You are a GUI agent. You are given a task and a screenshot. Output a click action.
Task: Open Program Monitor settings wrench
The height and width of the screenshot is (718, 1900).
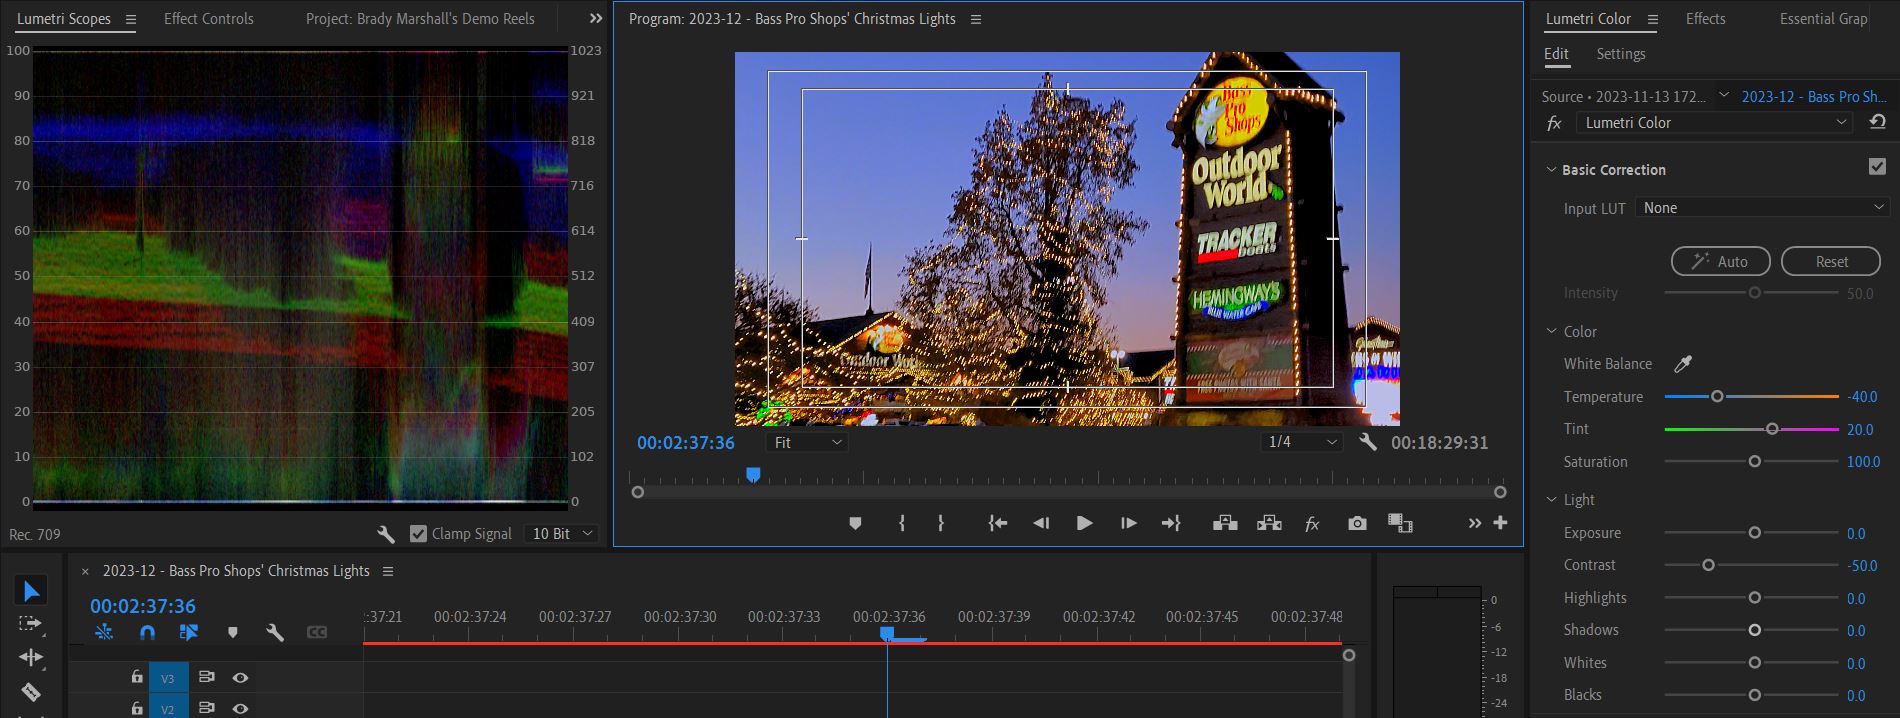[x=1367, y=442]
